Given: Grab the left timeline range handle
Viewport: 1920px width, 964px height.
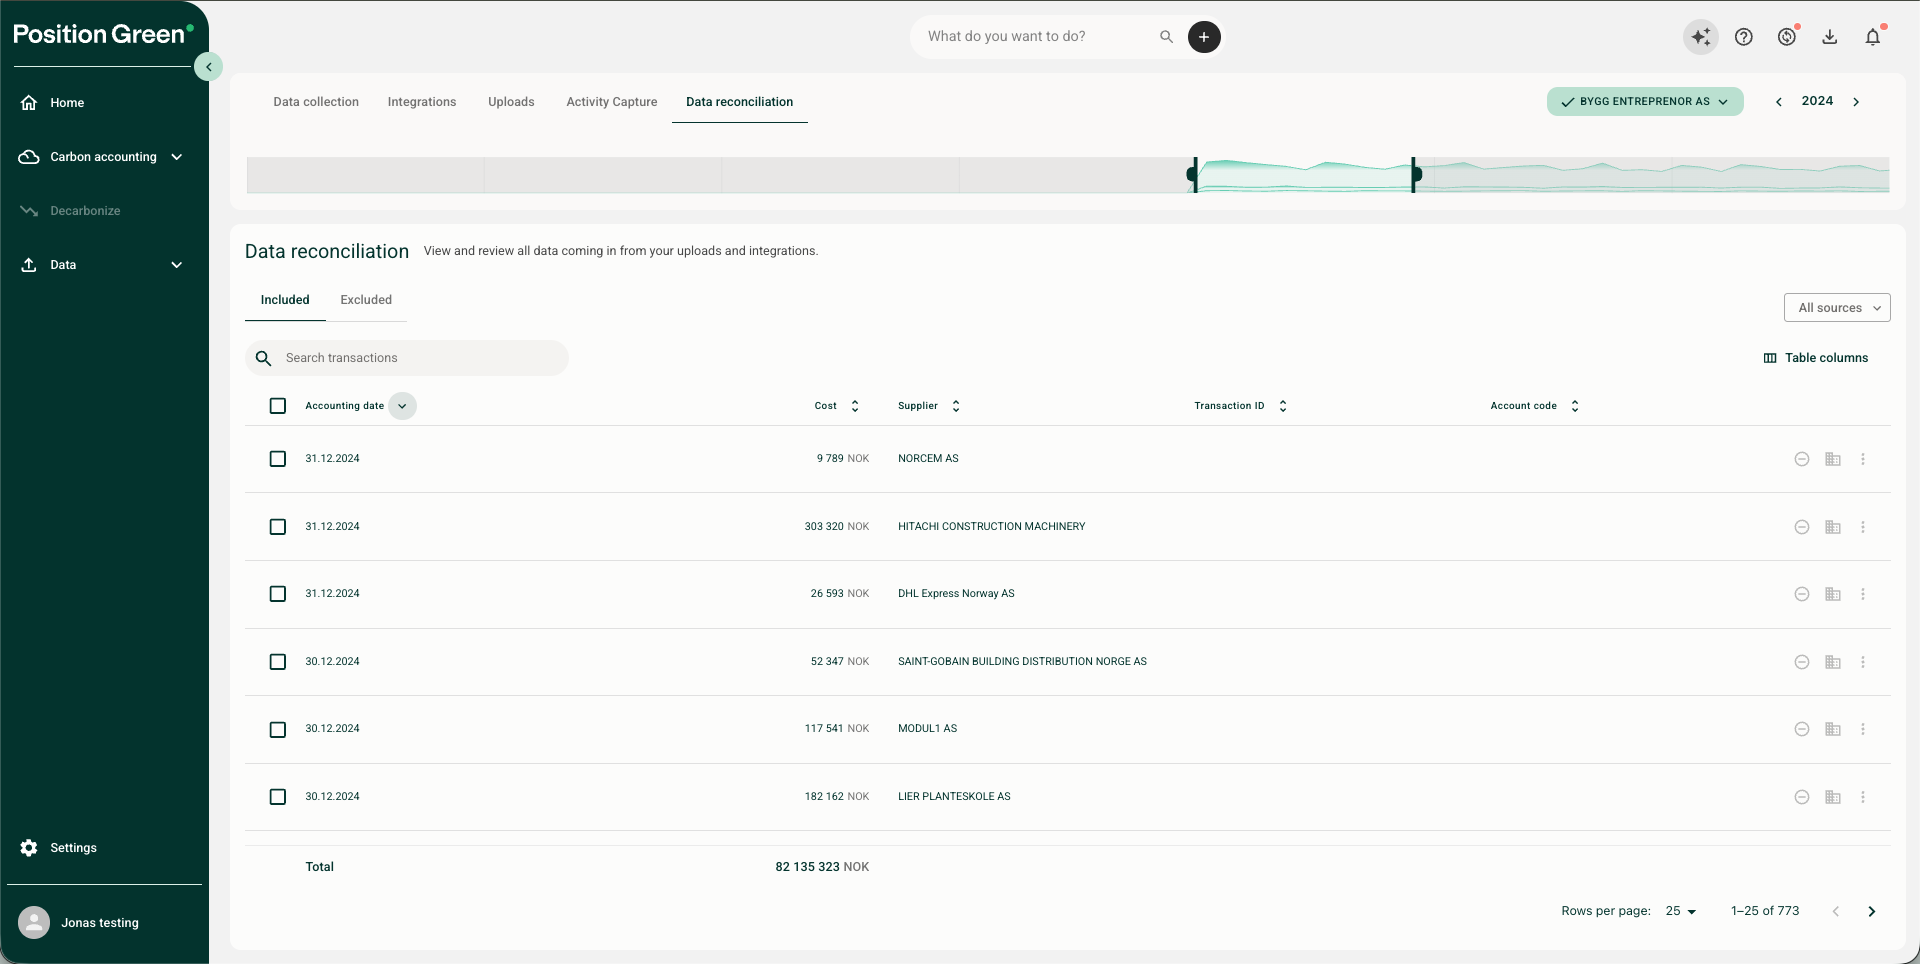Looking at the screenshot, I should tap(1194, 175).
